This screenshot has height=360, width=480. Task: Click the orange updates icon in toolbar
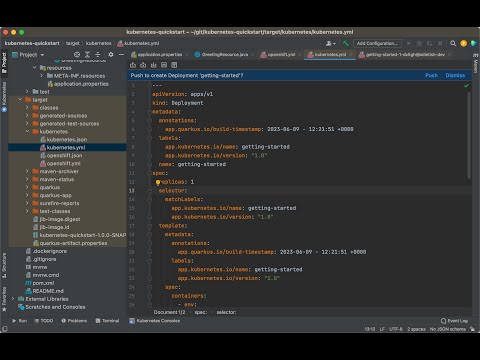coord(463,43)
